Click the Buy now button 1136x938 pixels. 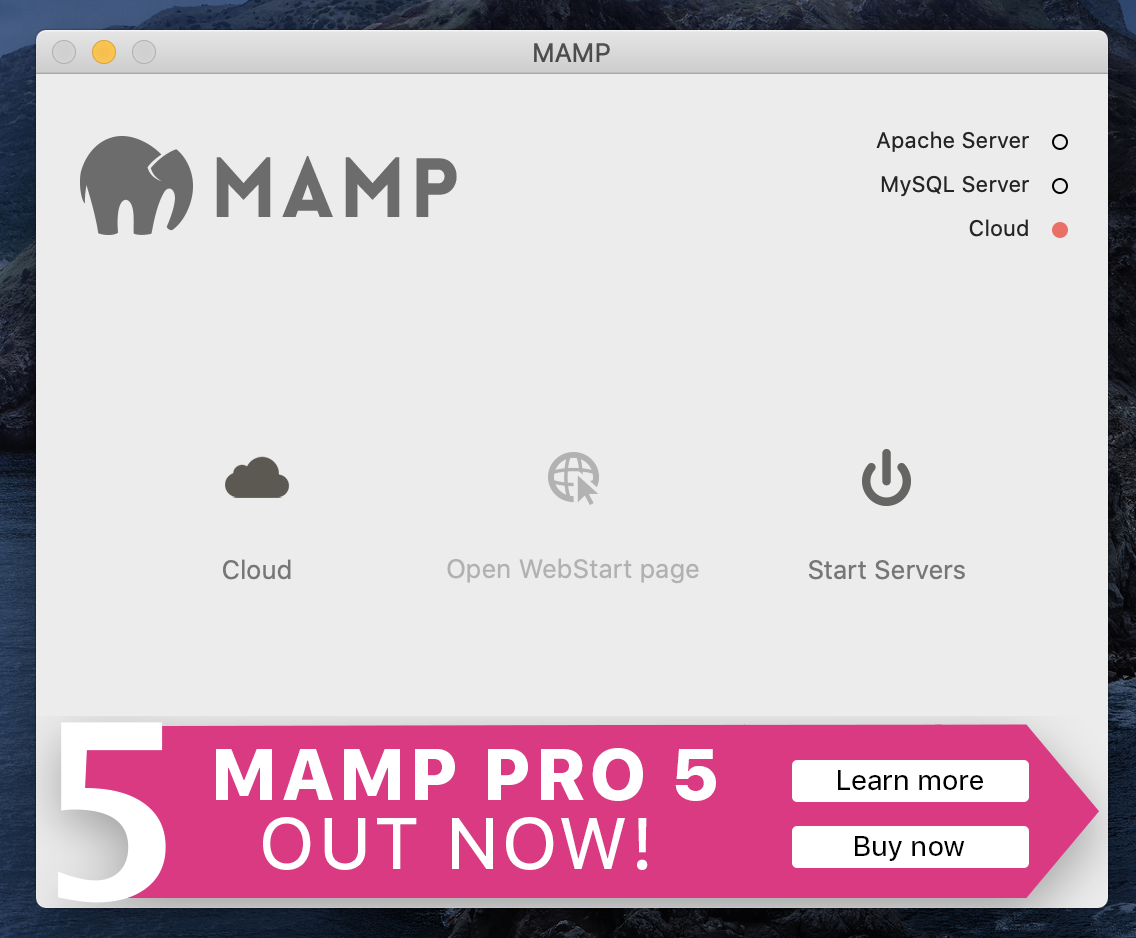point(910,847)
